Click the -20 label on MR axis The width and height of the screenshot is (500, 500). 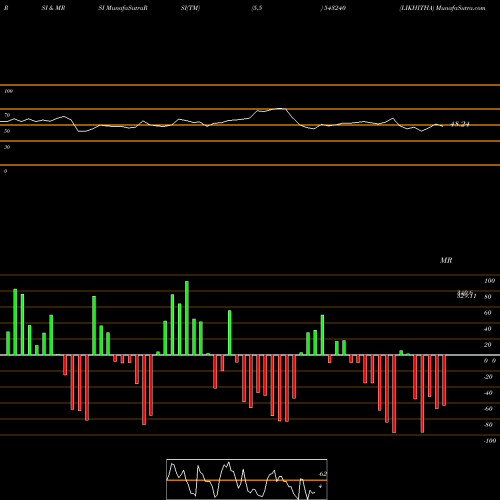click(x=488, y=377)
